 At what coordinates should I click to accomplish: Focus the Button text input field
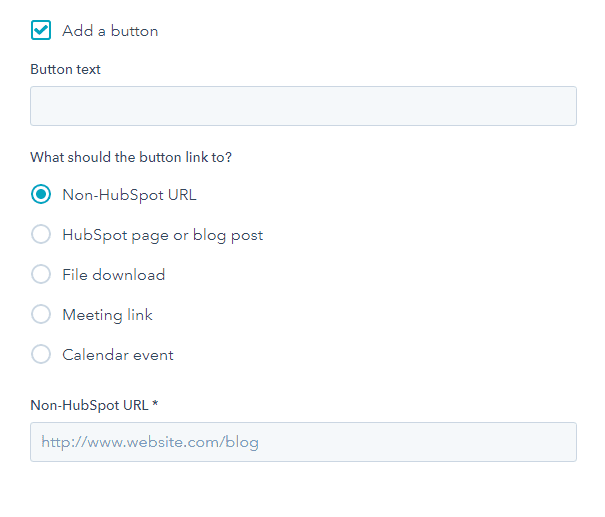click(303, 106)
